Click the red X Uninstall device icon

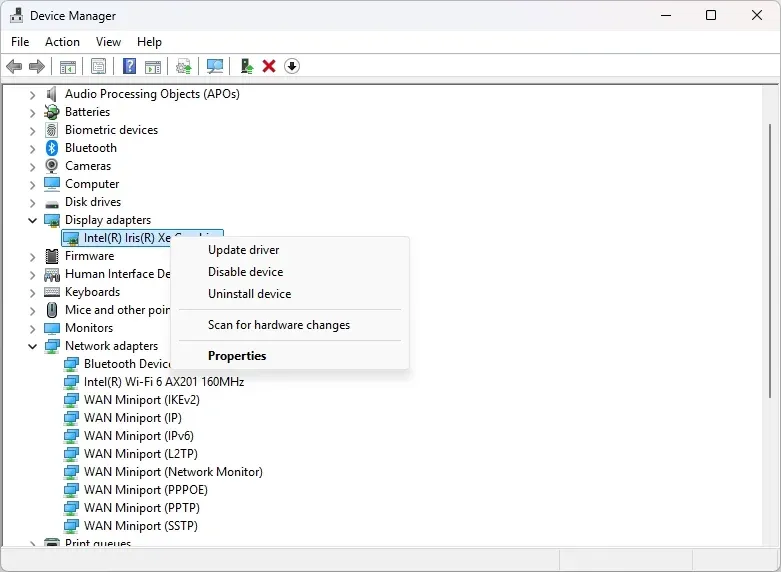click(269, 66)
